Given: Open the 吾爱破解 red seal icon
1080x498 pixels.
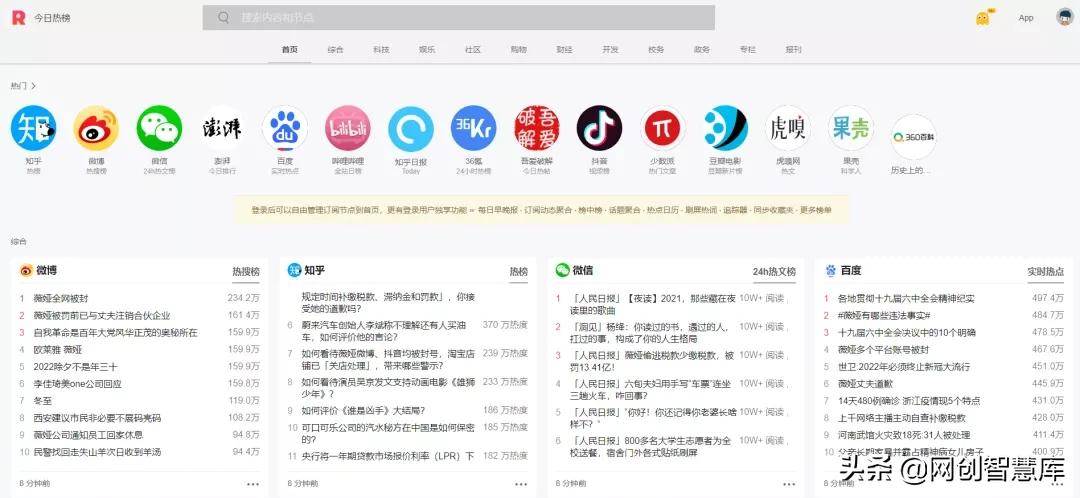Looking at the screenshot, I should click(x=537, y=128).
